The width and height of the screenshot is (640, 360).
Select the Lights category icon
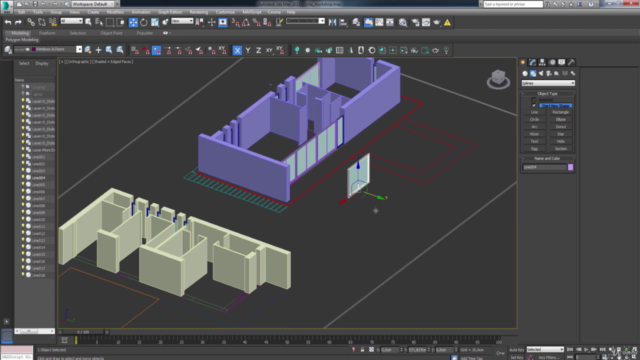coord(541,73)
